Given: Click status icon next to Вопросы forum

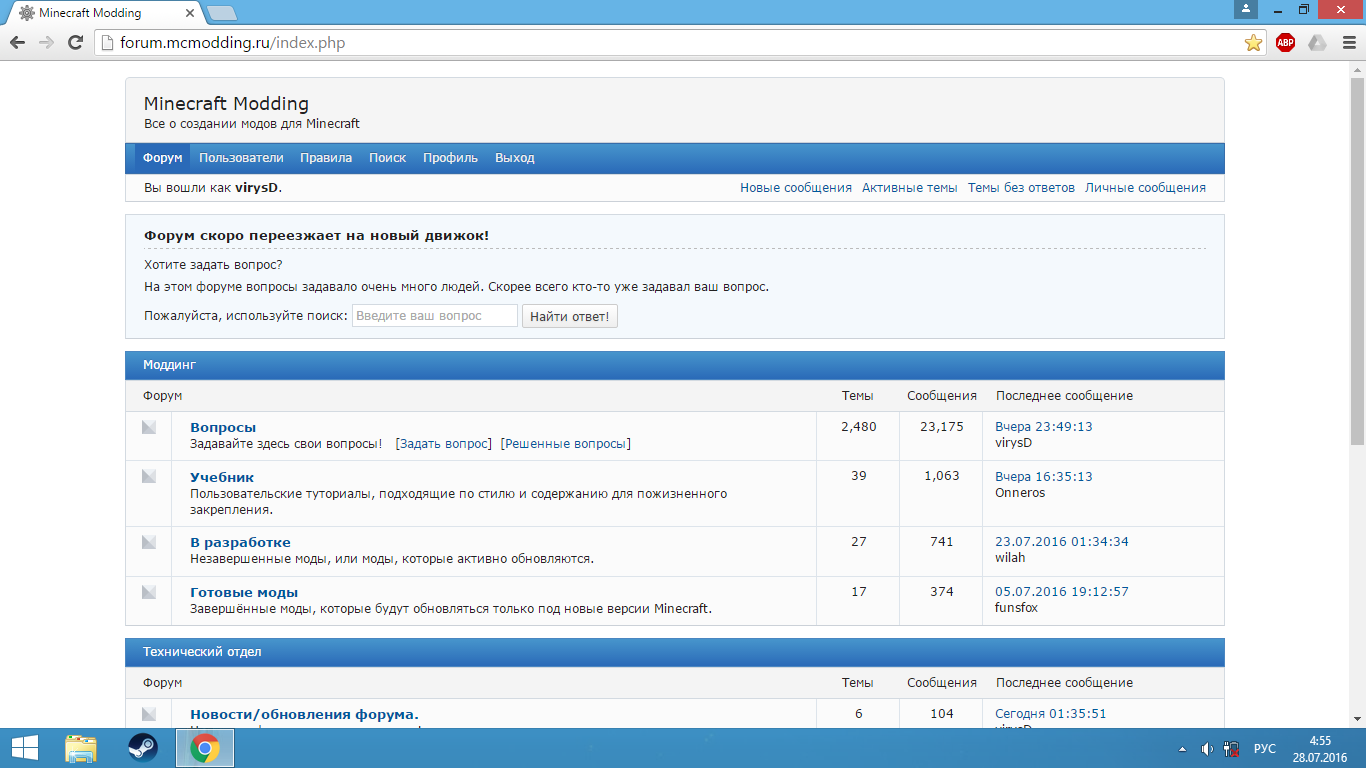Looking at the screenshot, I should click(x=149, y=427).
